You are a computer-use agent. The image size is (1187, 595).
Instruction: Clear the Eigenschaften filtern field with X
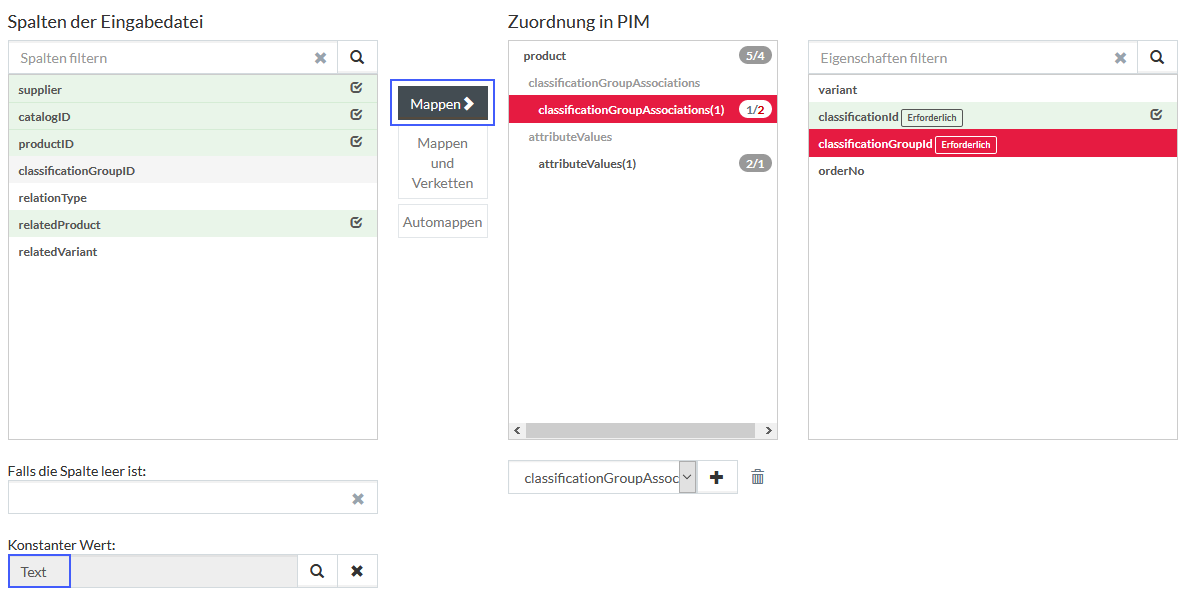pos(1120,58)
